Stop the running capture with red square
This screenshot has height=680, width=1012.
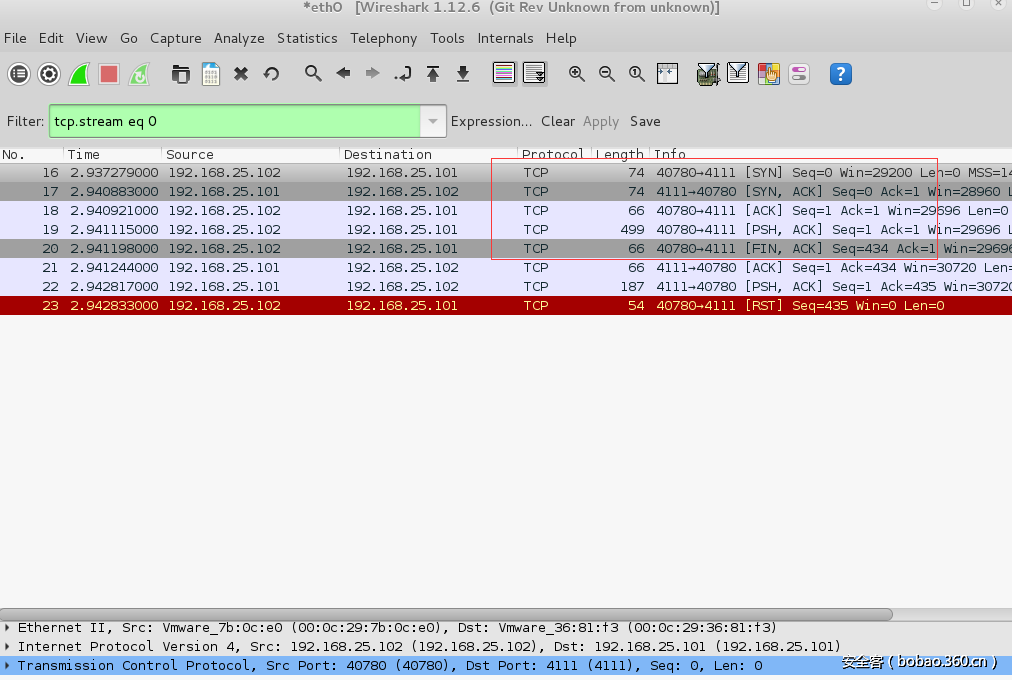[109, 74]
